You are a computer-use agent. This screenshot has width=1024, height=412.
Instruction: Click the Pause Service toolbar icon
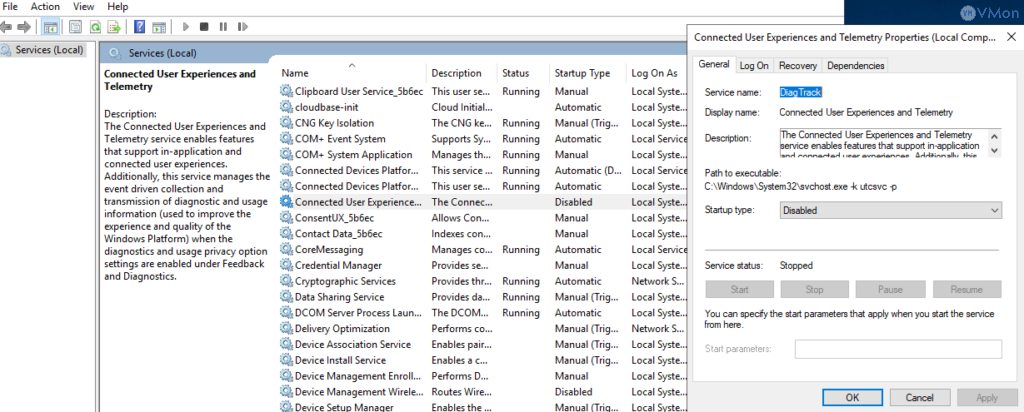(222, 26)
